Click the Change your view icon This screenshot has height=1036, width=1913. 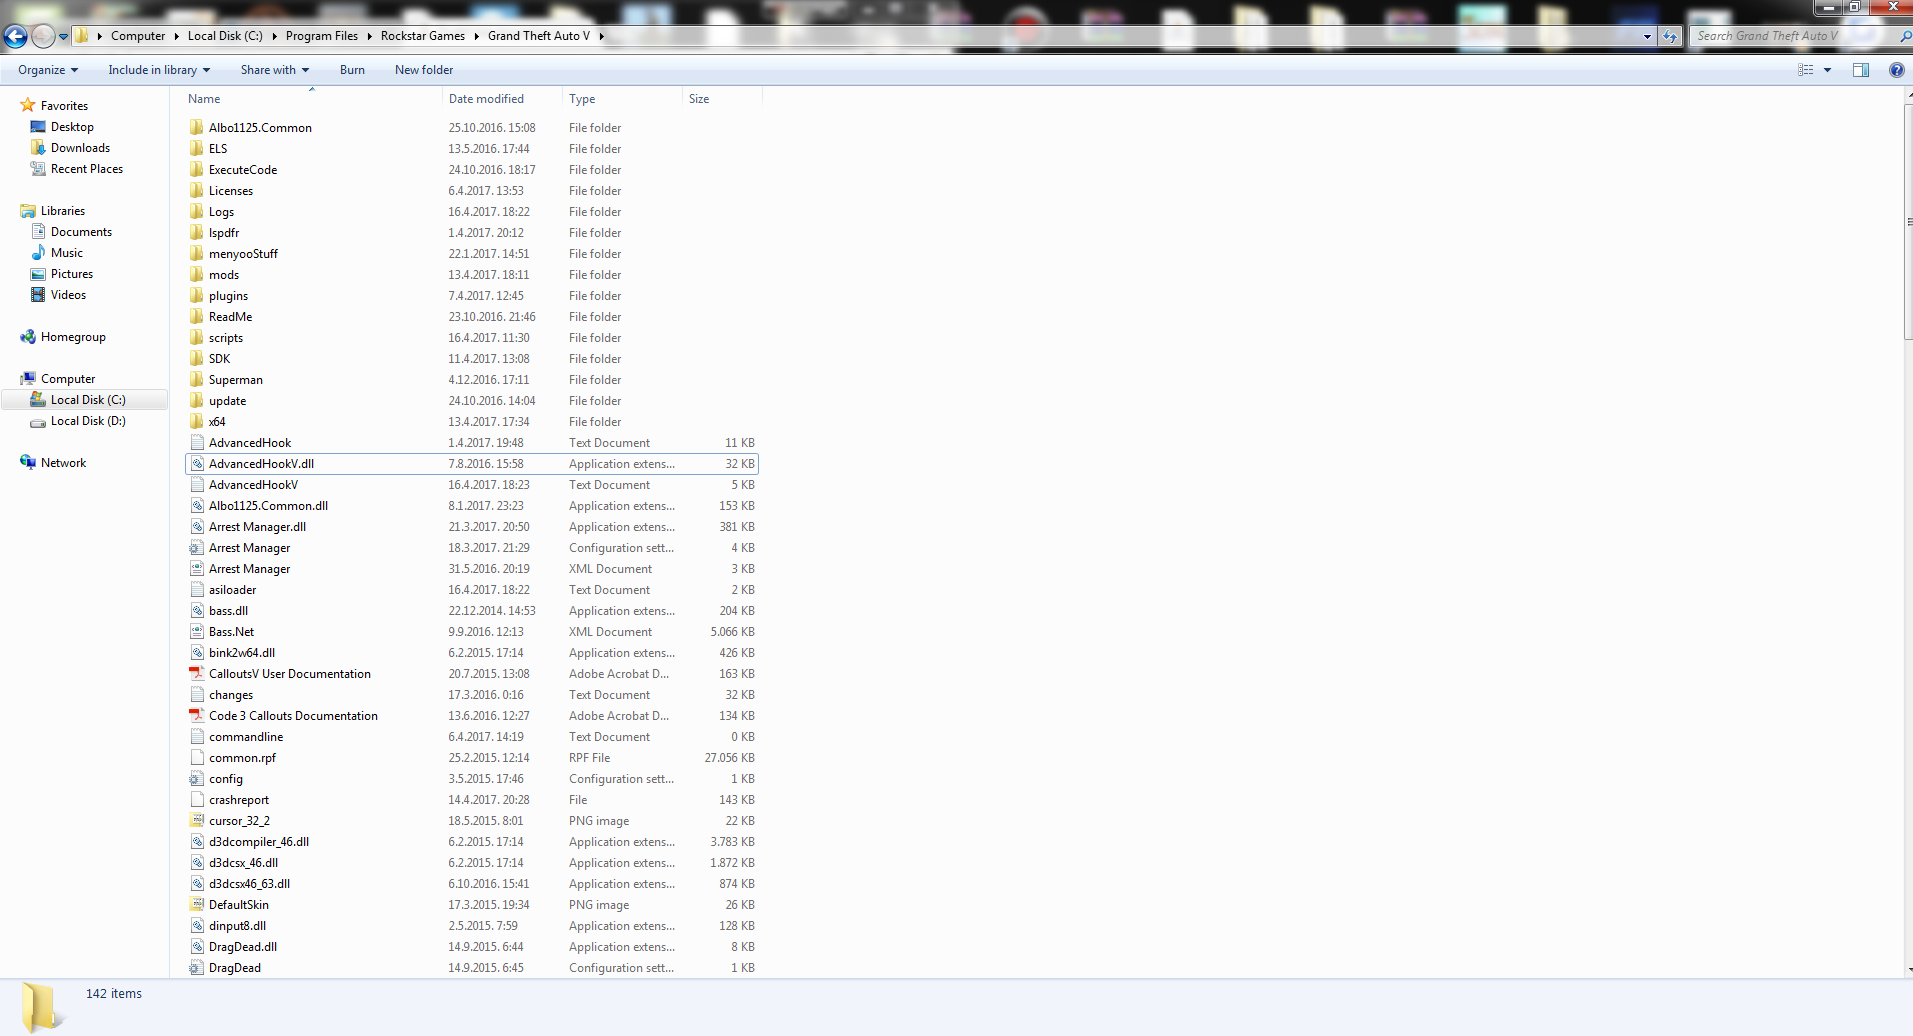1806,70
